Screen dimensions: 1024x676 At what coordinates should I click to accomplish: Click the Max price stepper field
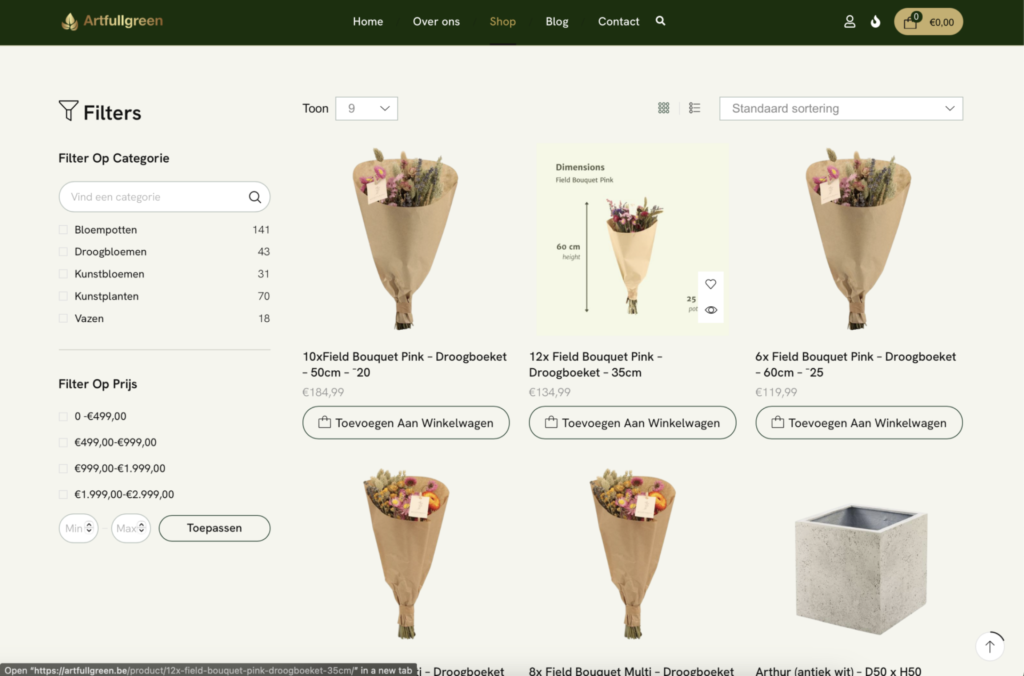[131, 528]
